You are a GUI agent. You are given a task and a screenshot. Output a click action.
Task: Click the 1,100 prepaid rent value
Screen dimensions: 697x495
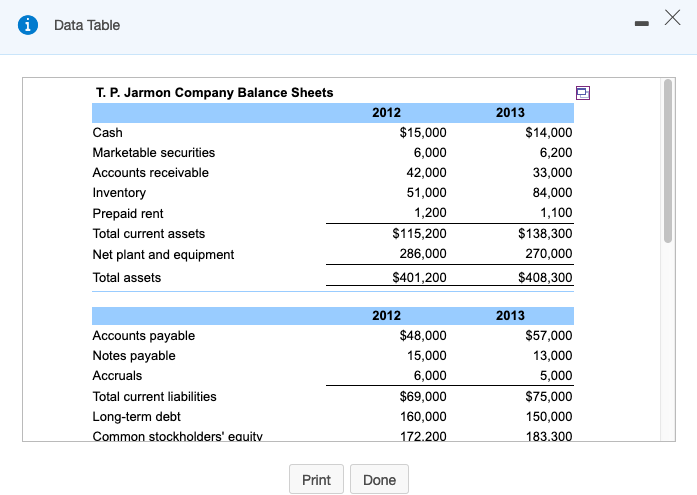pos(556,212)
